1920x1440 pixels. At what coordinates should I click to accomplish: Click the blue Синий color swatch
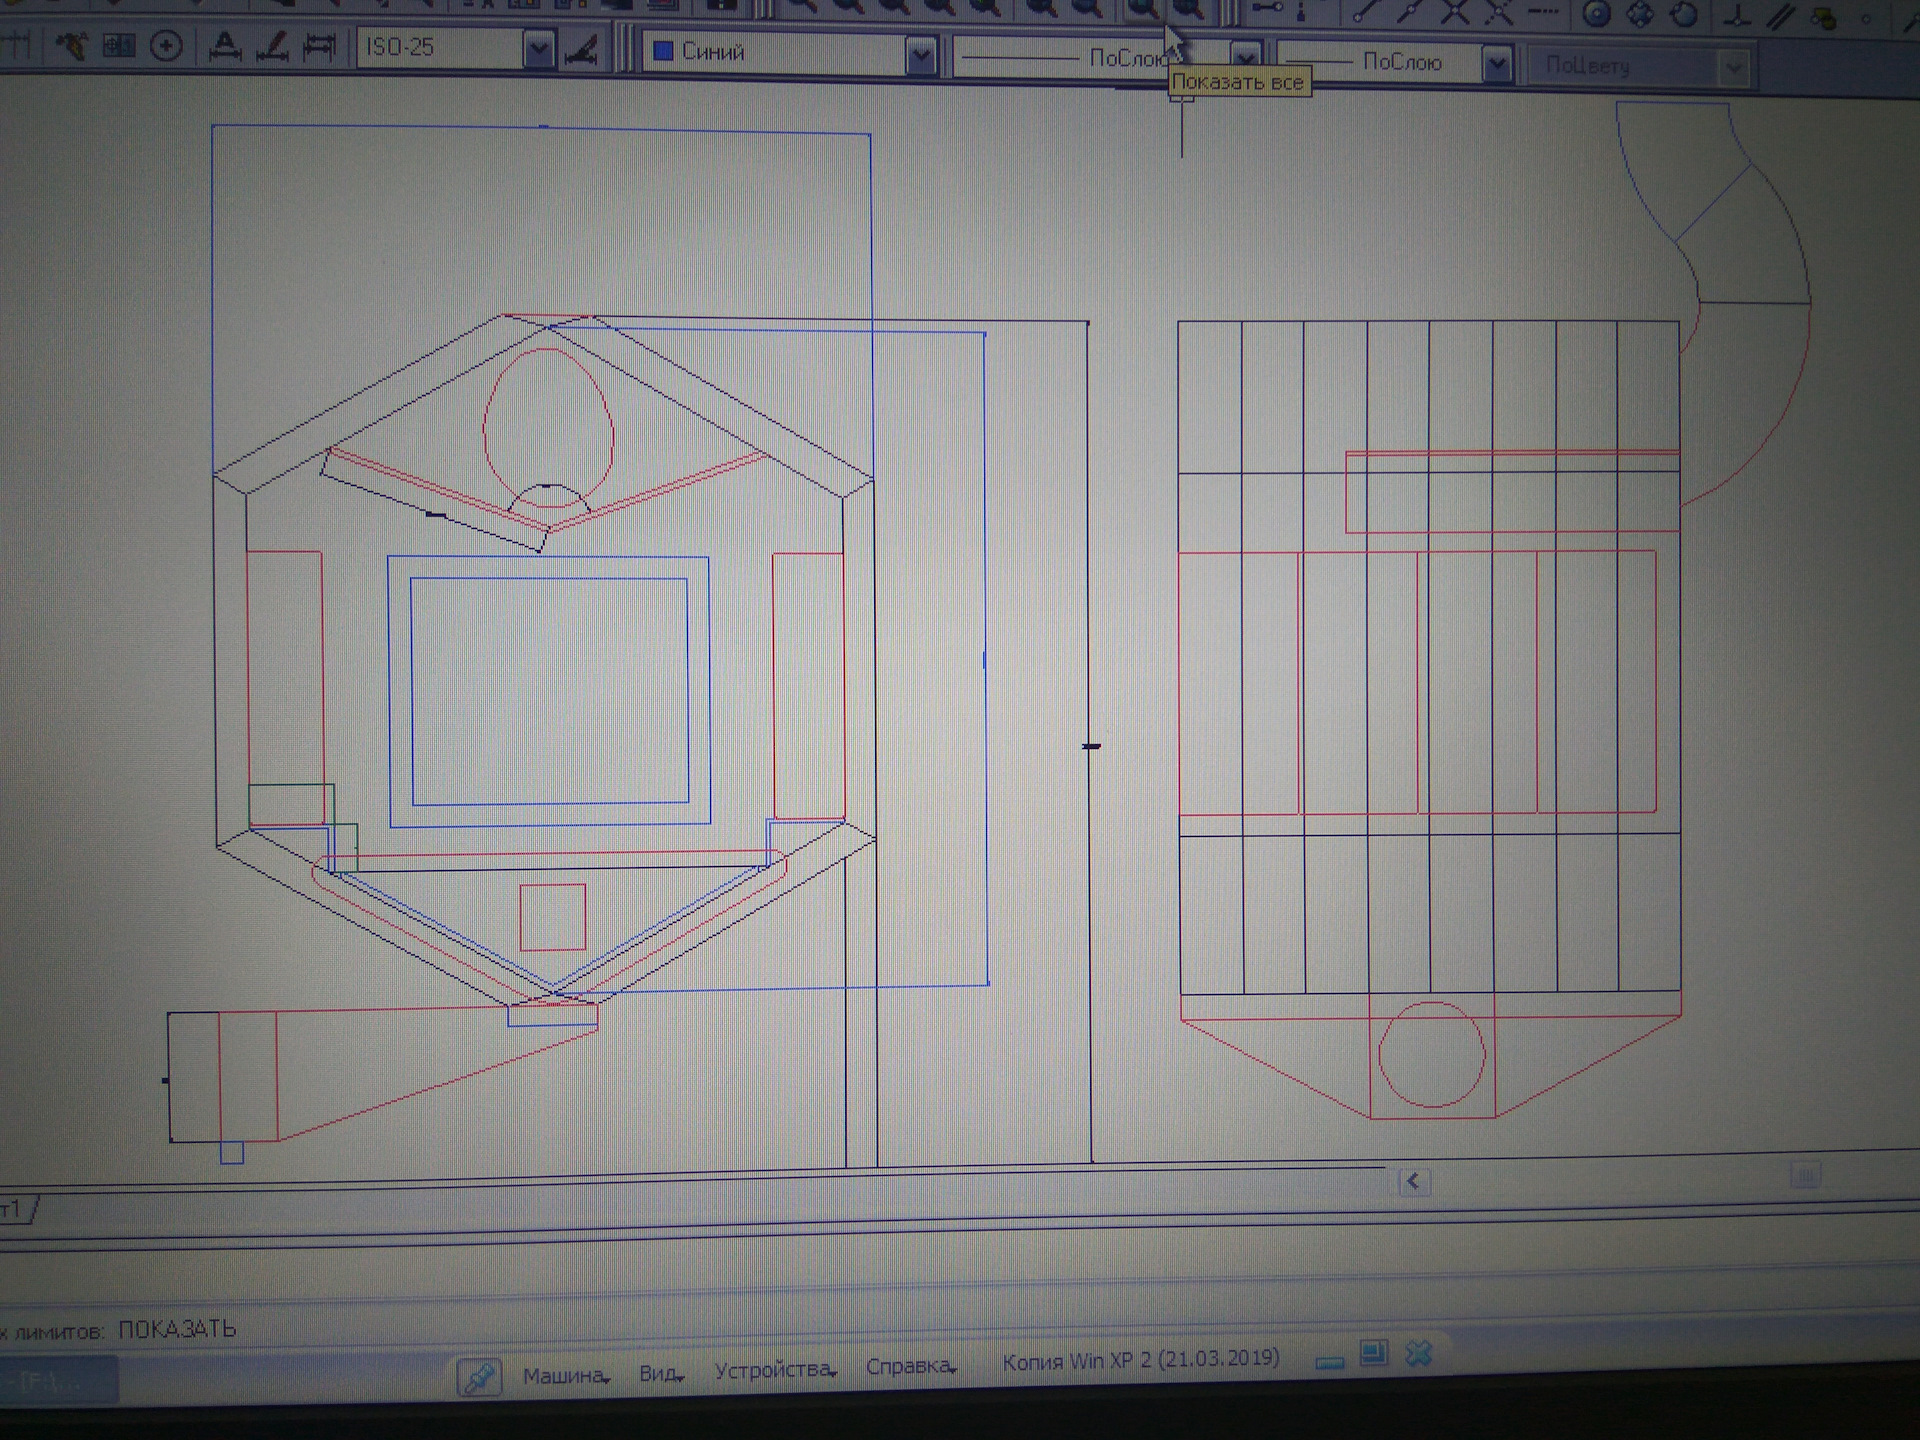662,51
